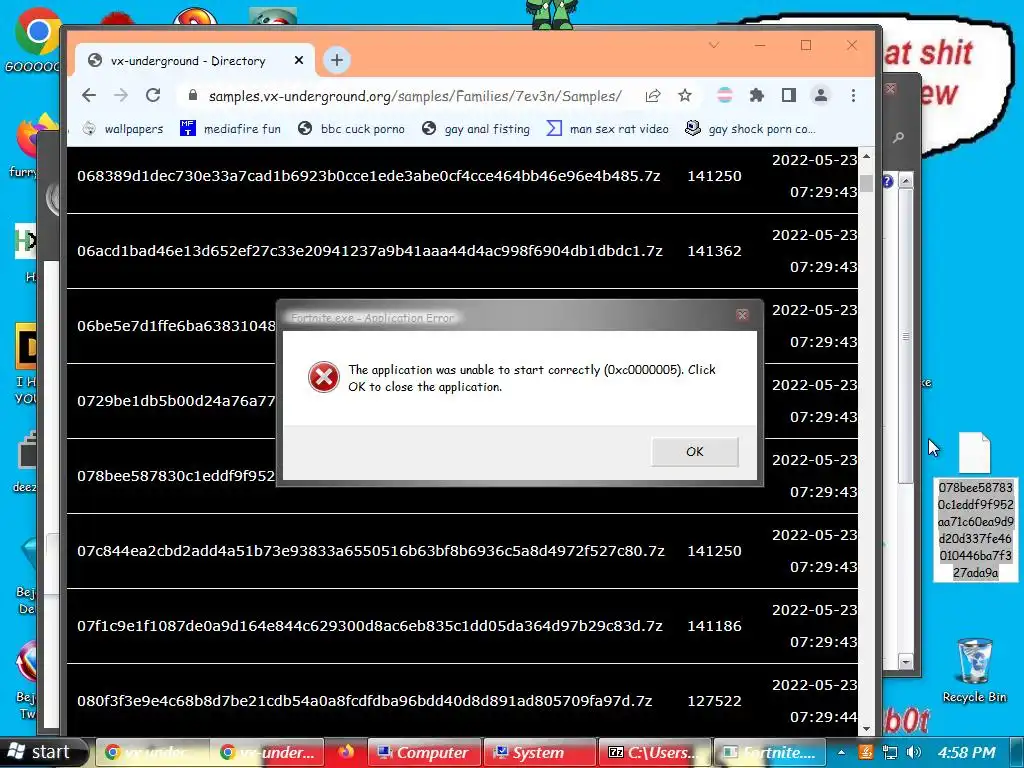This screenshot has width=1024, height=768.
Task: Click the orange tray icon next to the arrow
Action: [x=865, y=752]
